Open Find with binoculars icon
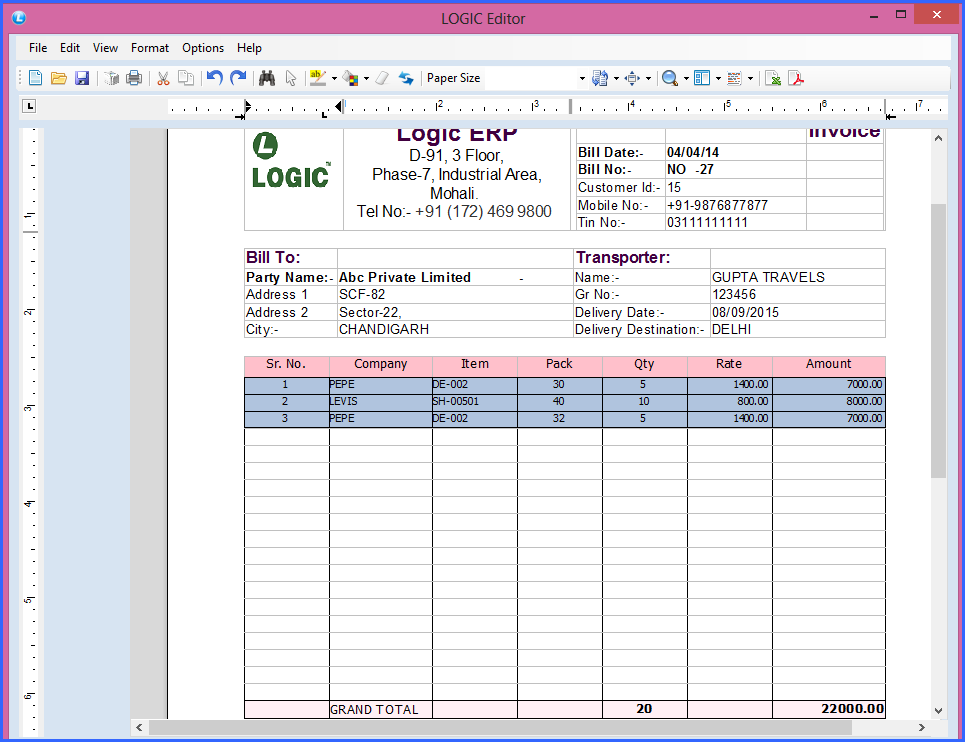Viewport: 965px width, 742px height. [x=266, y=78]
